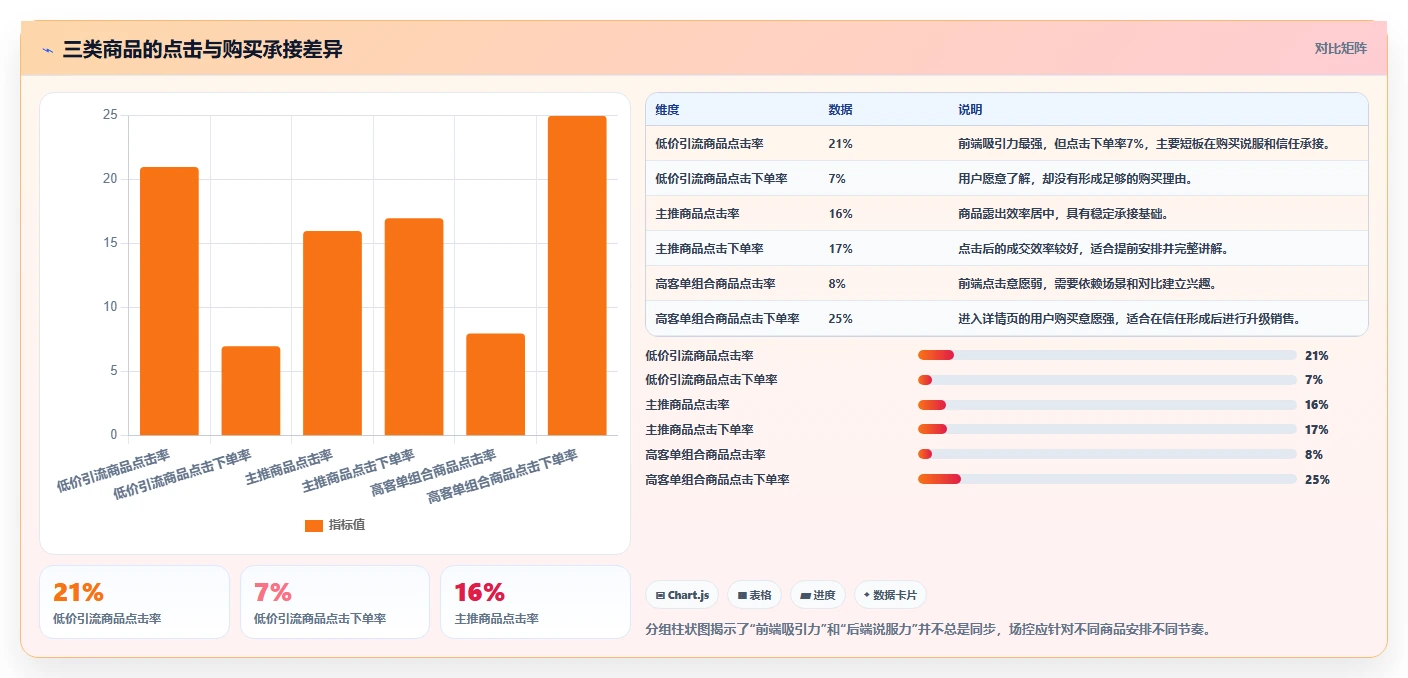Click the table data cell '25%'
Image resolution: width=1408 pixels, height=678 pixels.
(x=883, y=319)
